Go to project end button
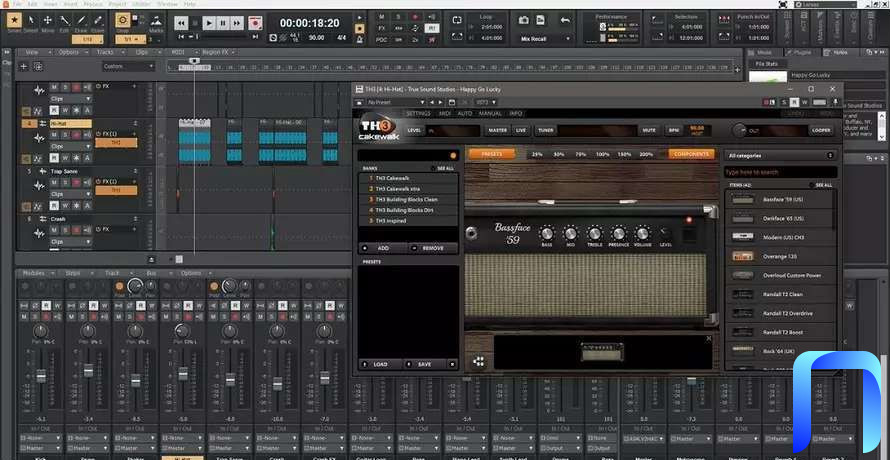 pyautogui.click(x=255, y=37)
